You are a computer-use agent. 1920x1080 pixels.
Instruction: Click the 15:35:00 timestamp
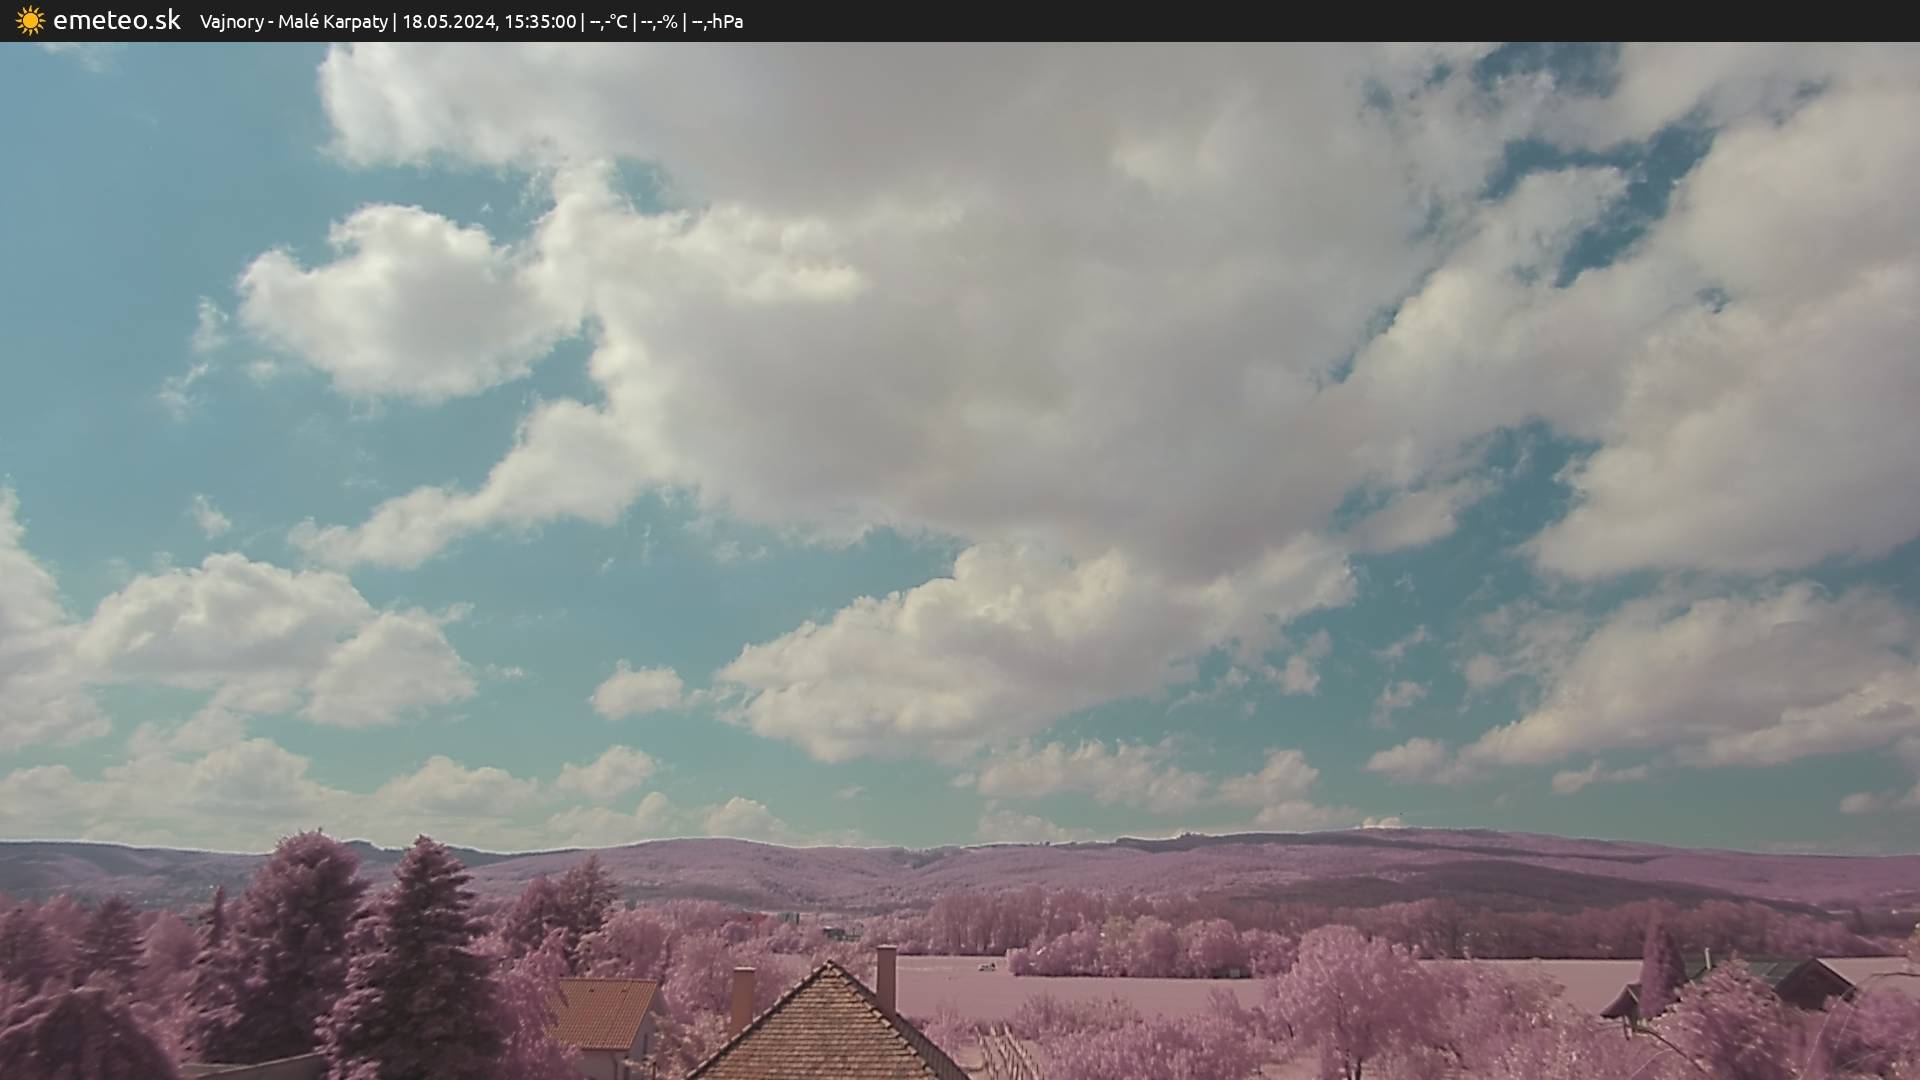pyautogui.click(x=540, y=22)
